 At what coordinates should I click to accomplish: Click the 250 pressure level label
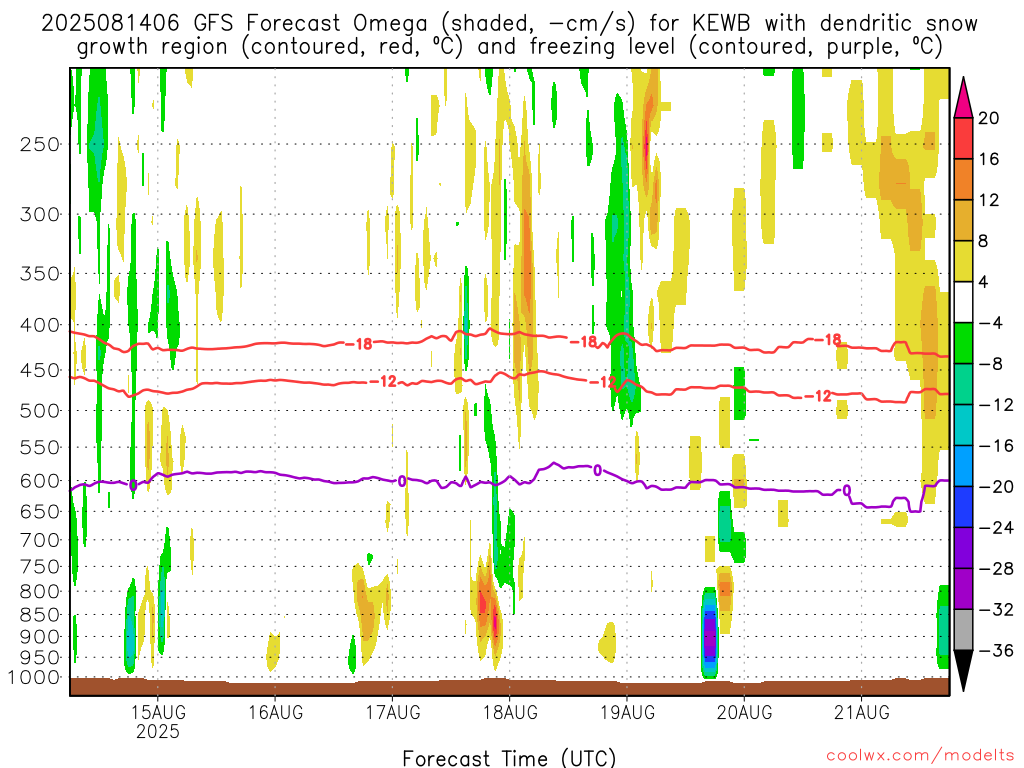pyautogui.click(x=40, y=144)
